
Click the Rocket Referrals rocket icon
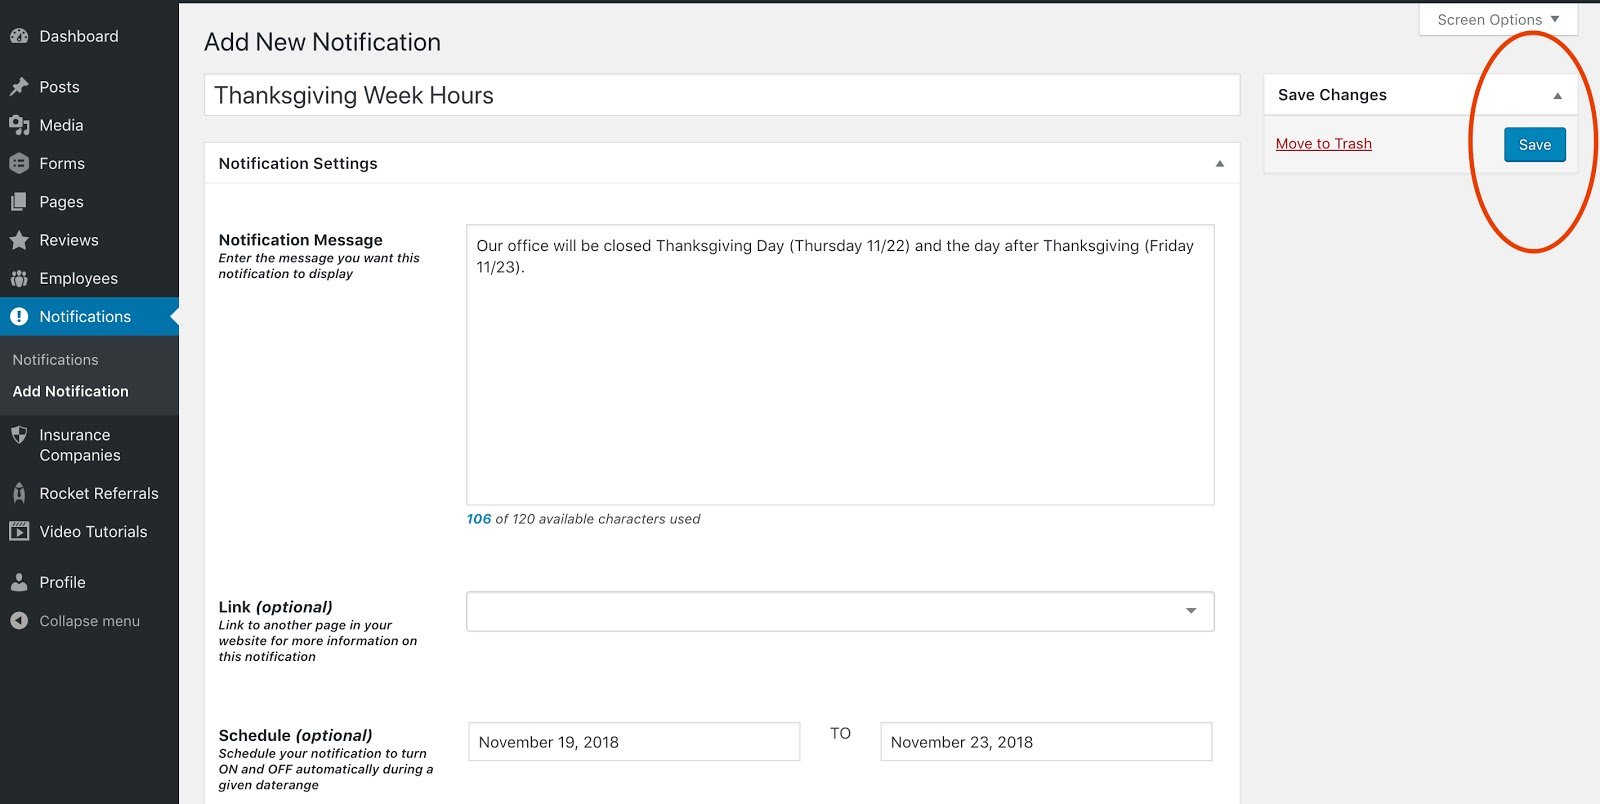tap(19, 493)
